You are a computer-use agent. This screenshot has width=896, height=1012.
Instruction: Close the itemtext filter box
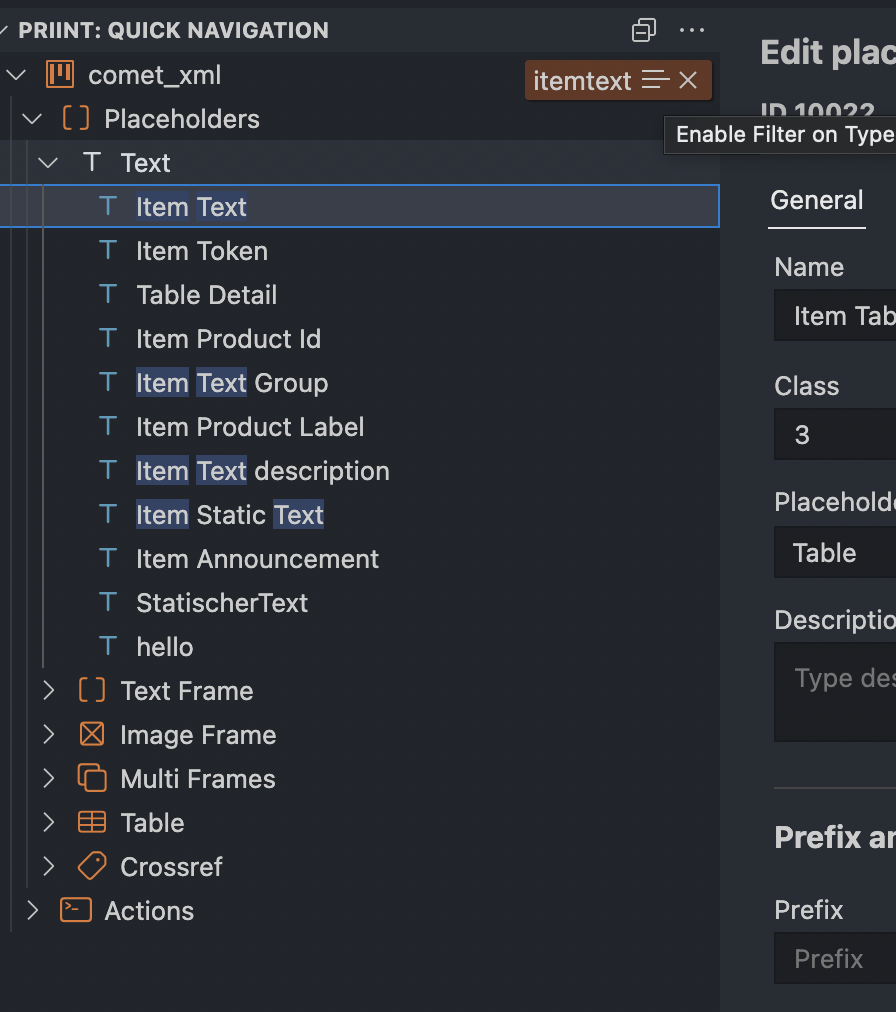pos(688,80)
